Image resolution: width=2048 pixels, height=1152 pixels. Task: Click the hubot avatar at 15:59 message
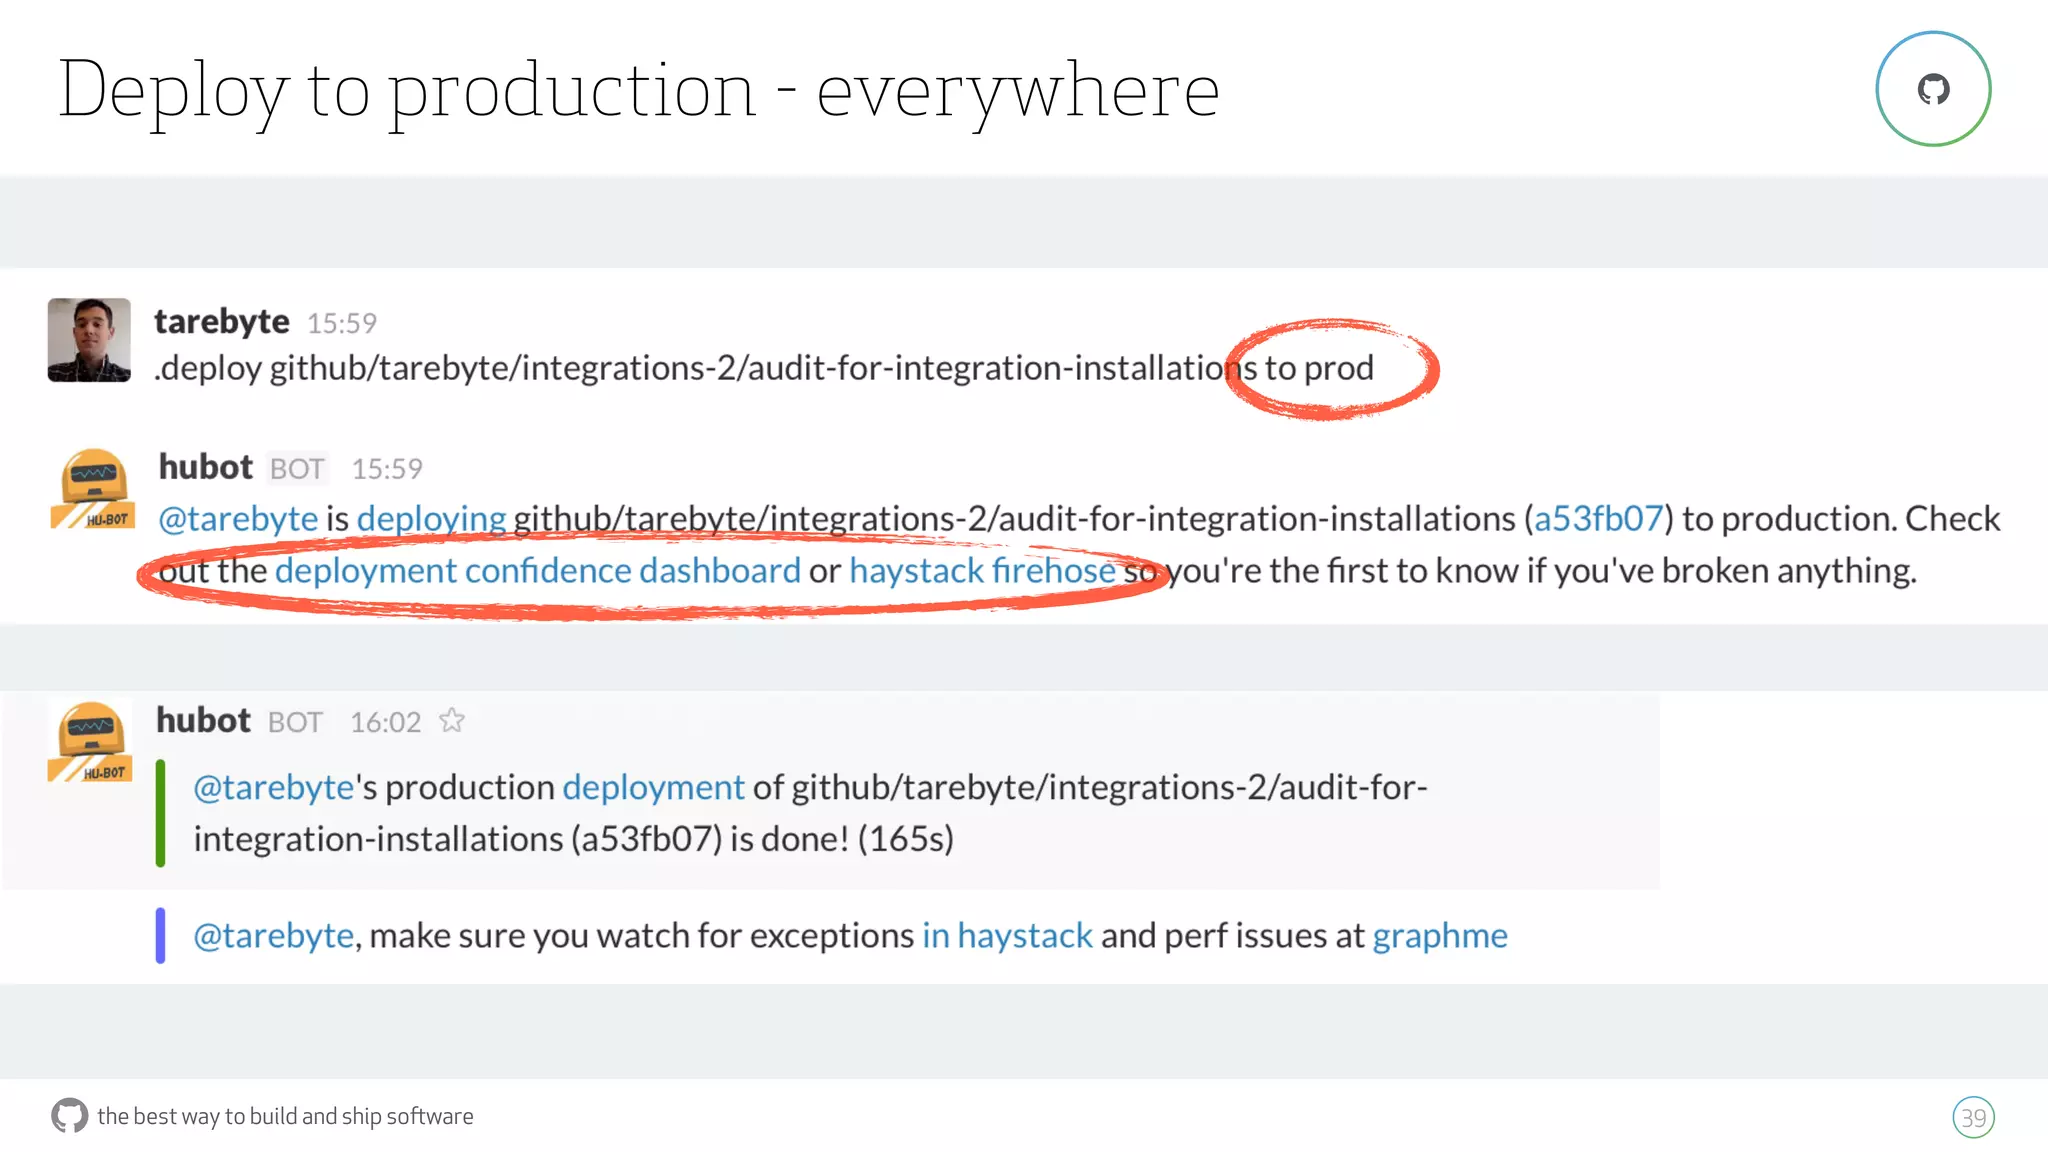93,489
